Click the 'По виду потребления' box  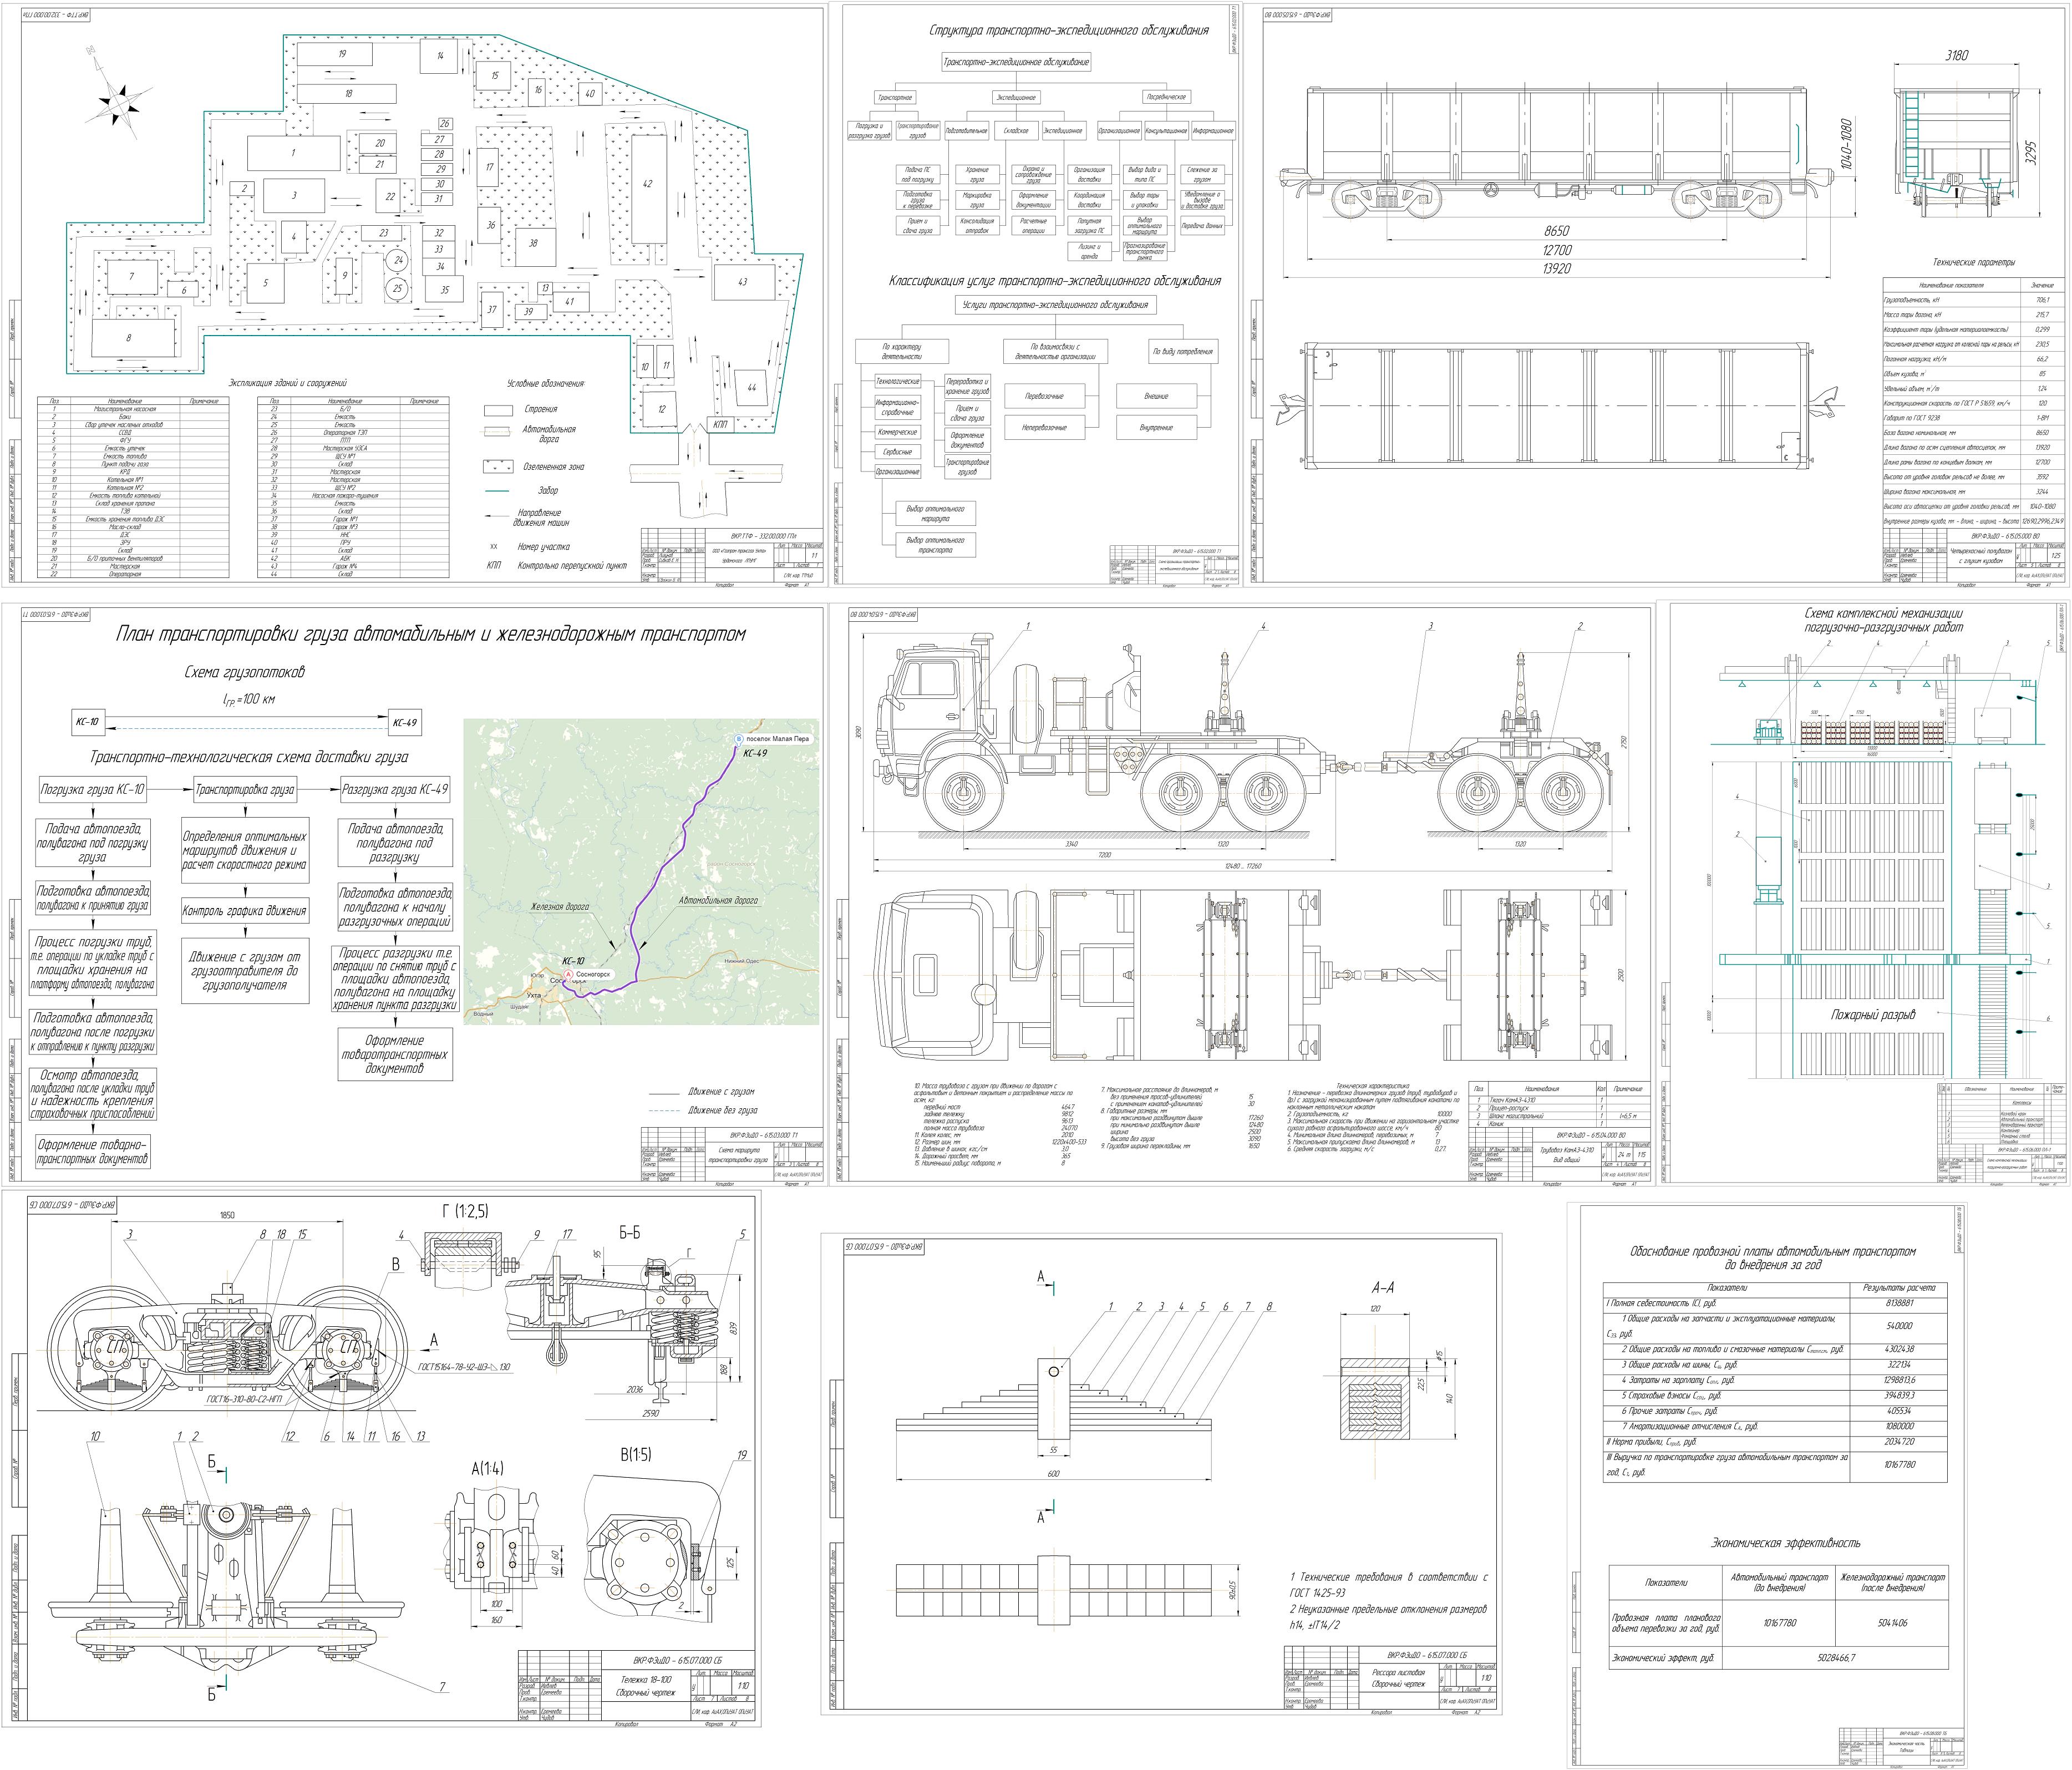click(x=1183, y=352)
